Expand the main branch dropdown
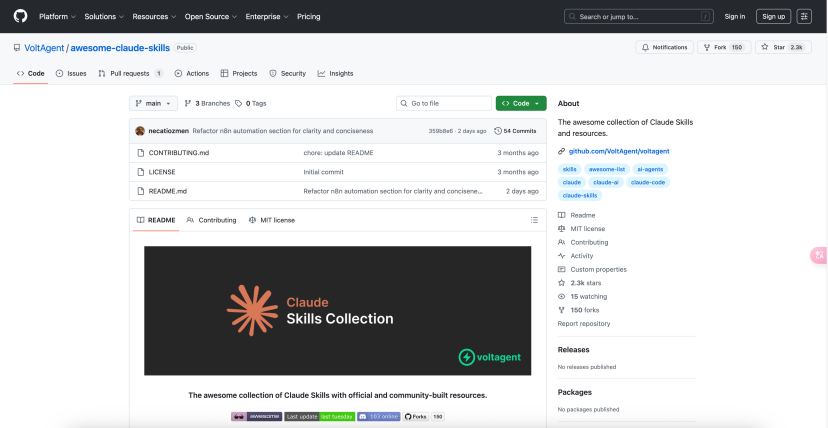 [x=153, y=103]
